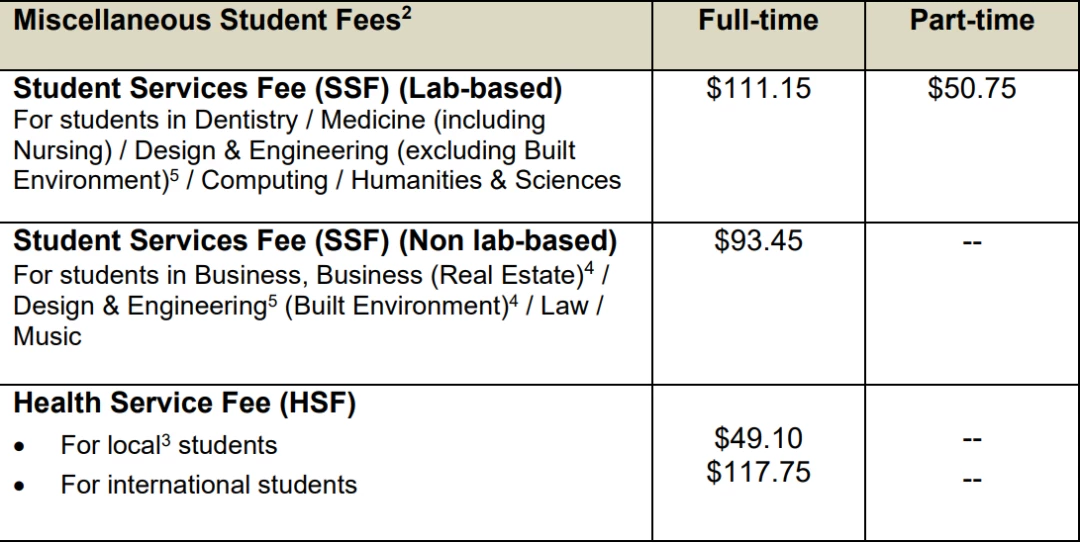
Task: Select the Part-time column header
Action: click(972, 20)
